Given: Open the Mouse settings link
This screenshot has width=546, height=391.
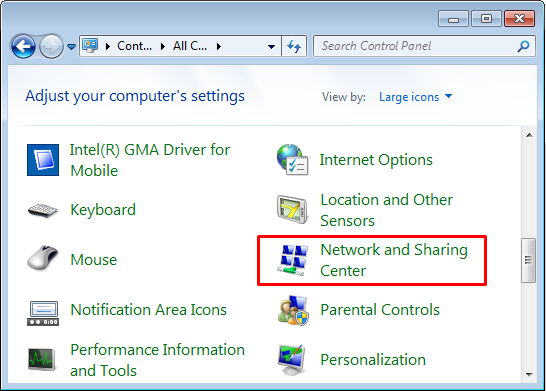Looking at the screenshot, I should pos(94,260).
